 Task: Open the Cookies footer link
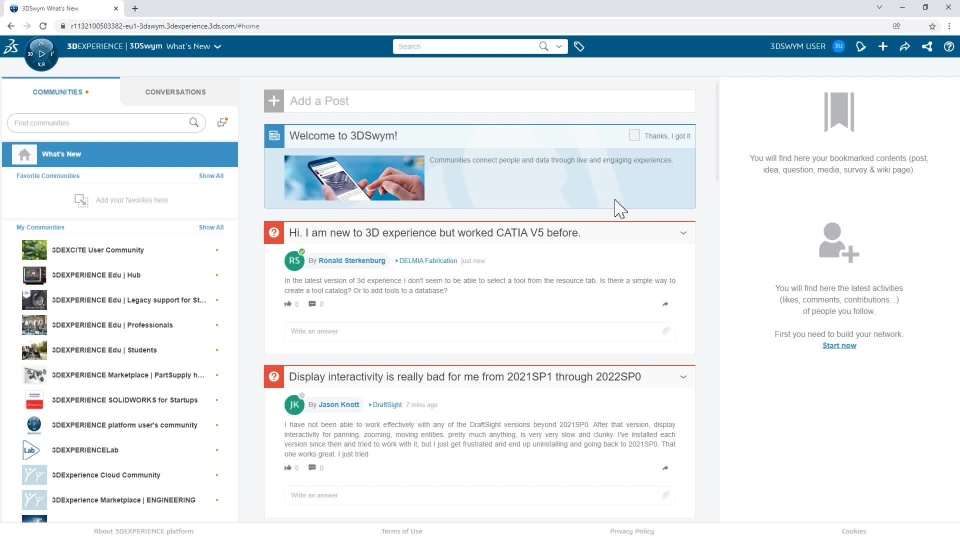(853, 531)
